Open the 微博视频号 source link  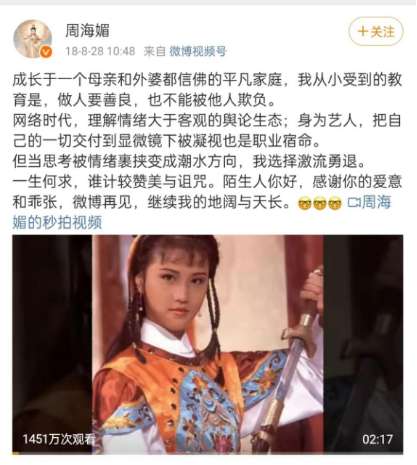click(x=198, y=51)
